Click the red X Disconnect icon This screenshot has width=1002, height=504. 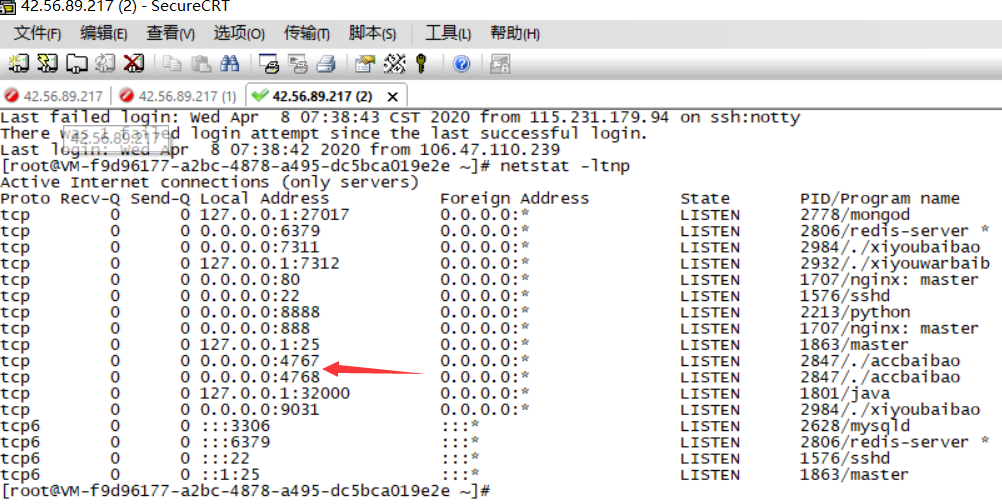pyautogui.click(x=134, y=64)
